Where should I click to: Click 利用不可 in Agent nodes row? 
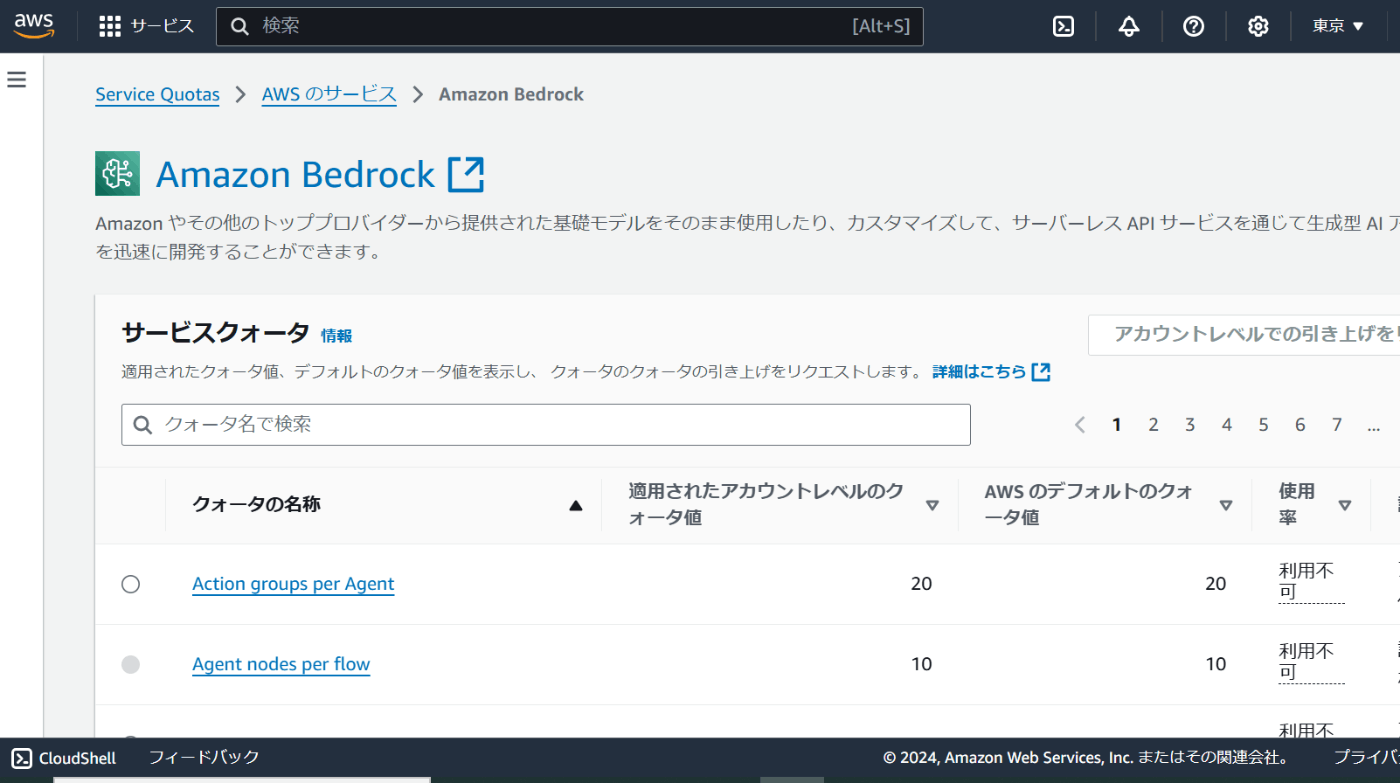point(1310,661)
